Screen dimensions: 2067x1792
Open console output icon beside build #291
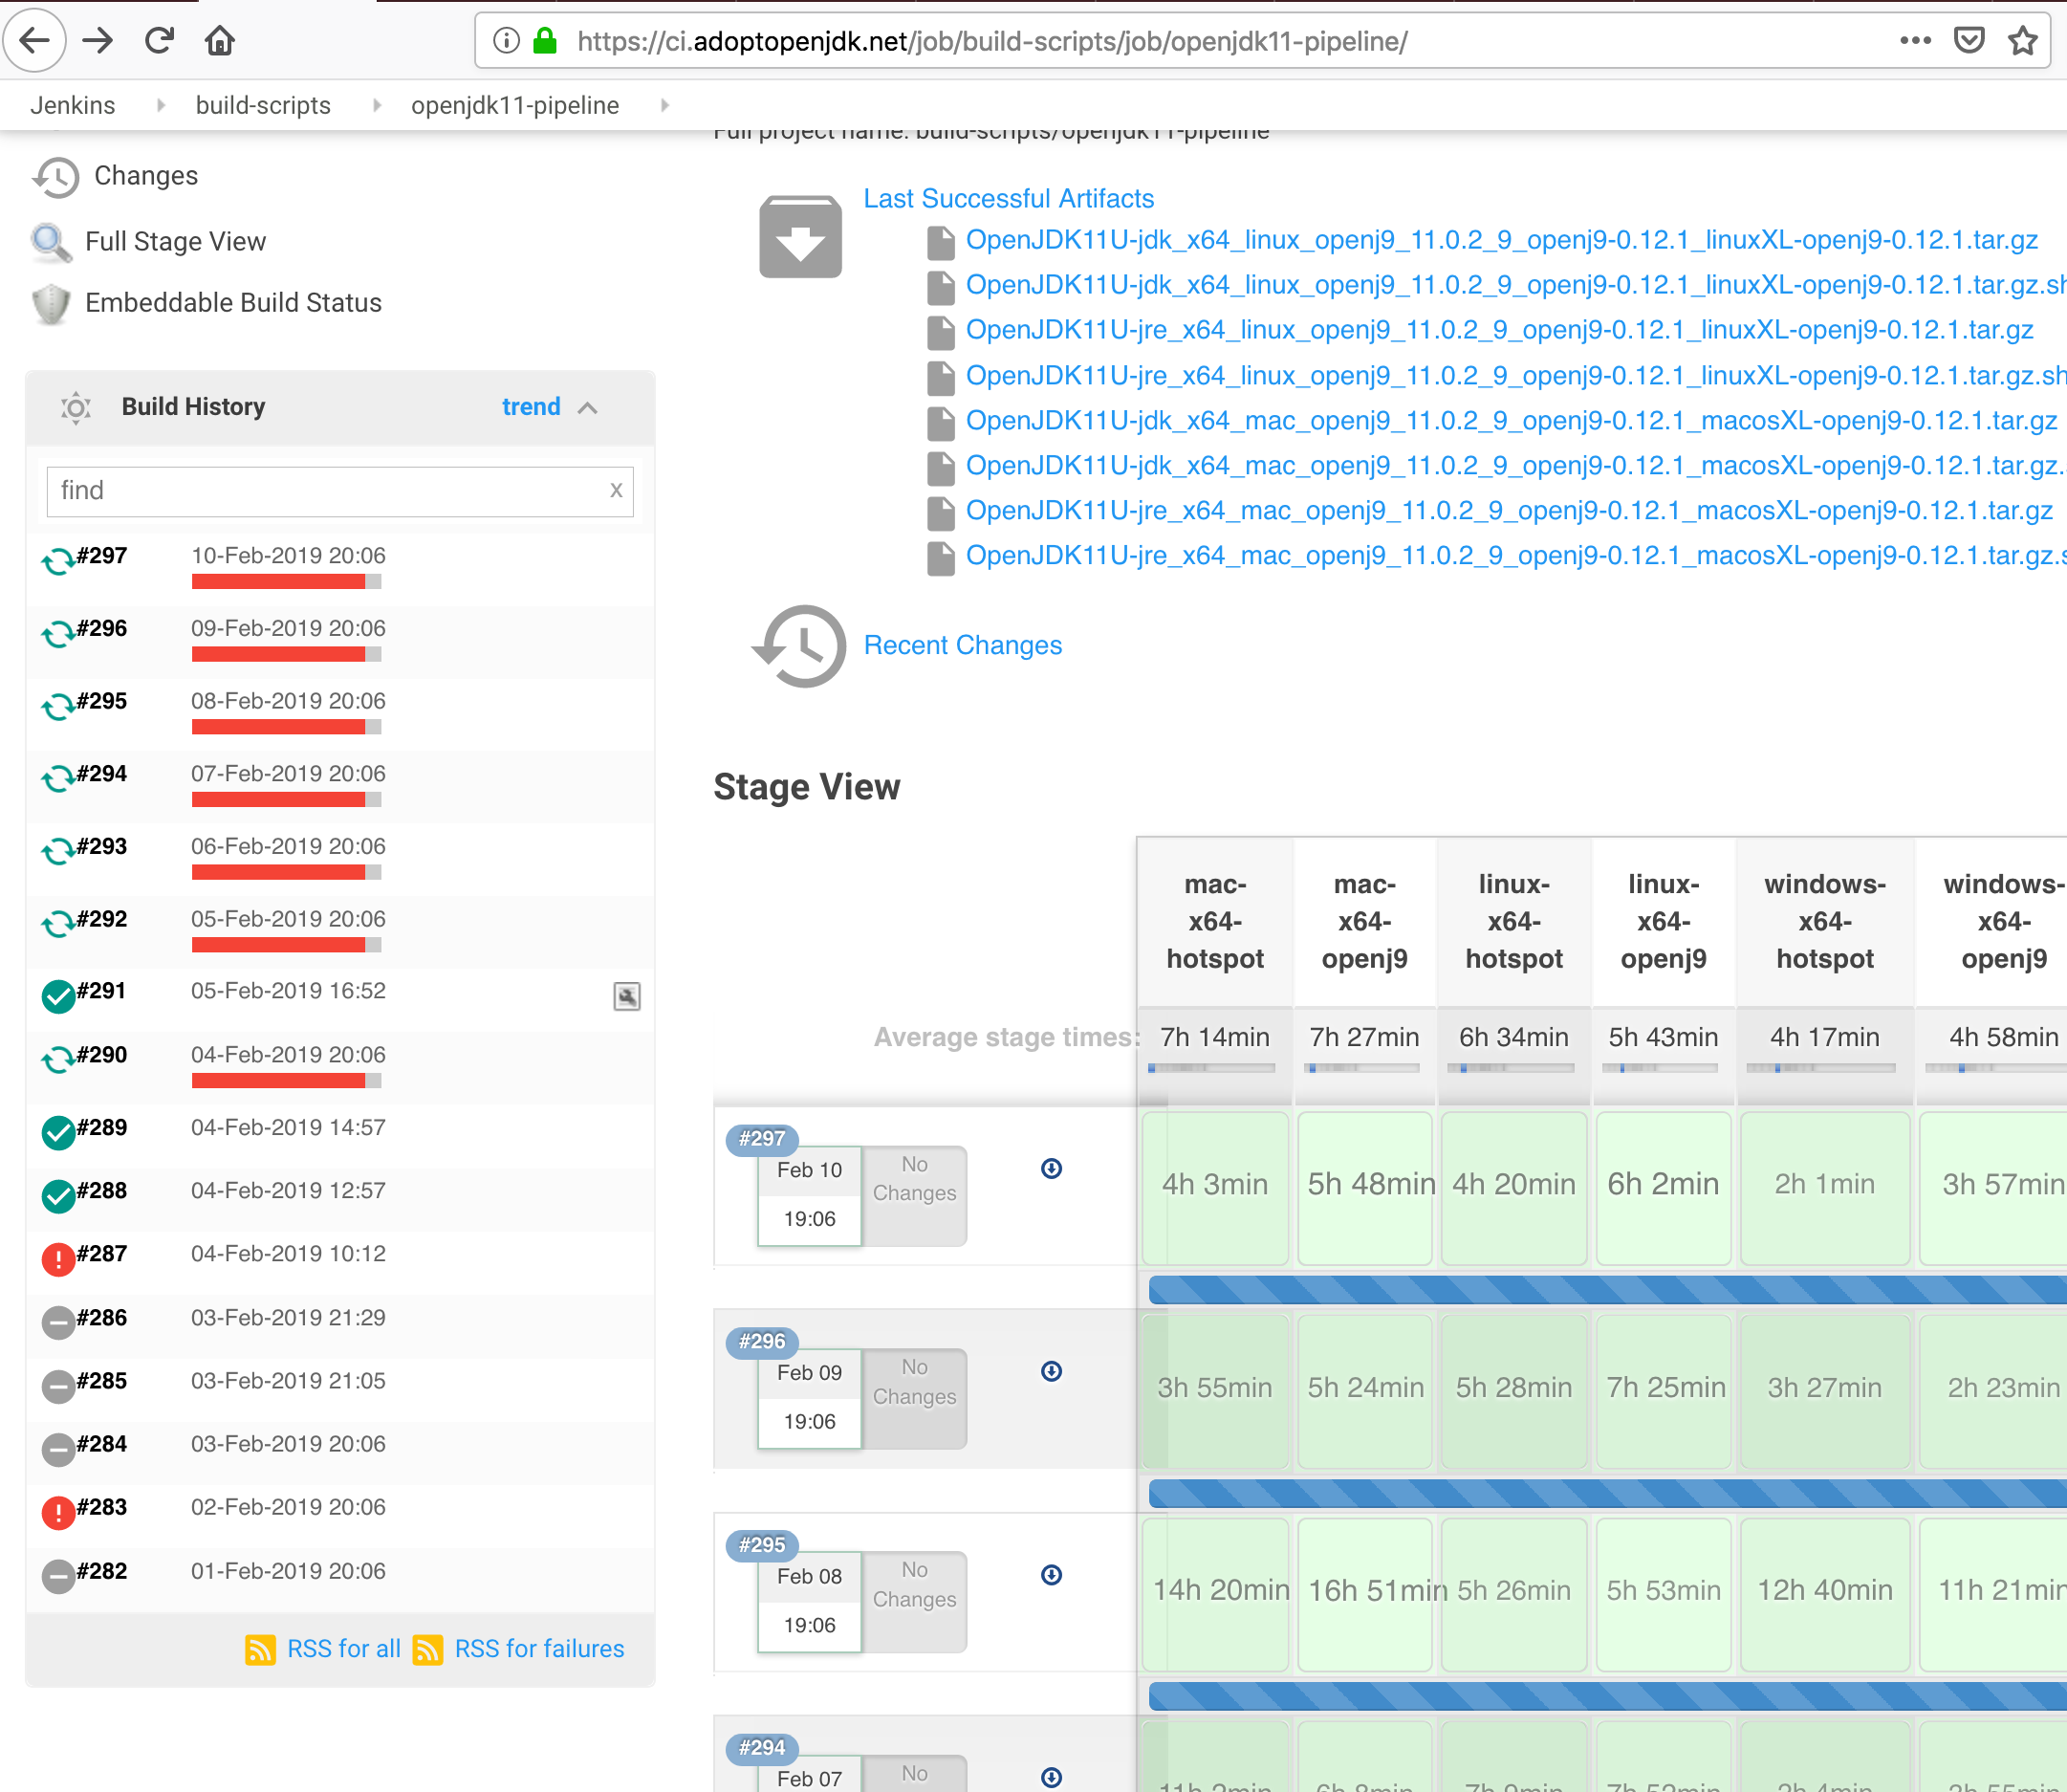627,996
